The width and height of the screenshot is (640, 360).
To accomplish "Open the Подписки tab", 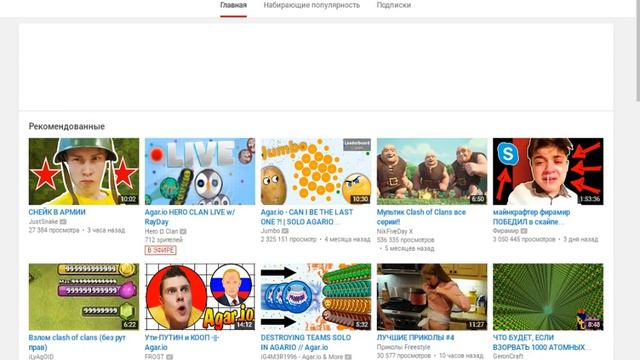I will 393,5.
